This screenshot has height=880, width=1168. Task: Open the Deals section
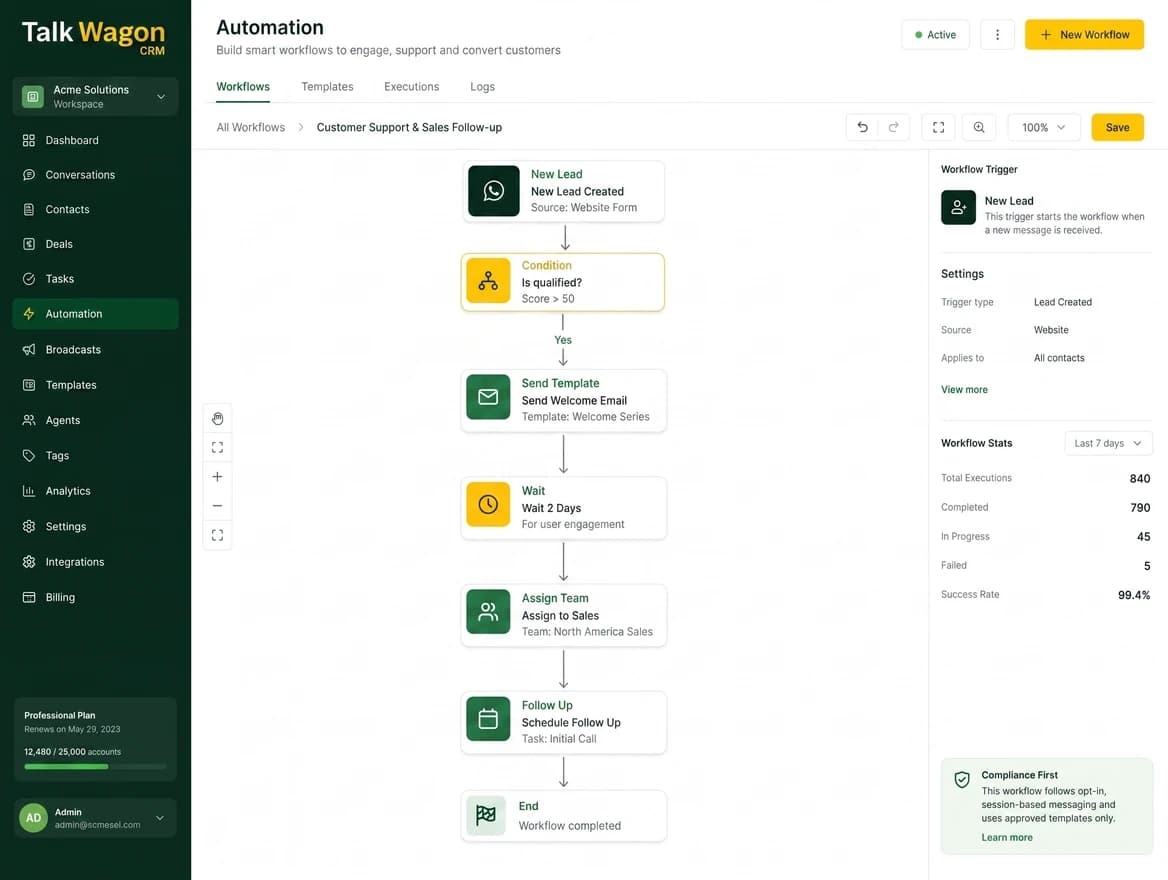click(x=95, y=244)
